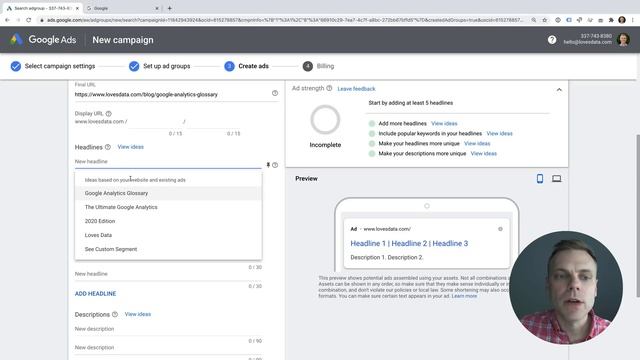View ideas for Add more headlines

tap(444, 123)
